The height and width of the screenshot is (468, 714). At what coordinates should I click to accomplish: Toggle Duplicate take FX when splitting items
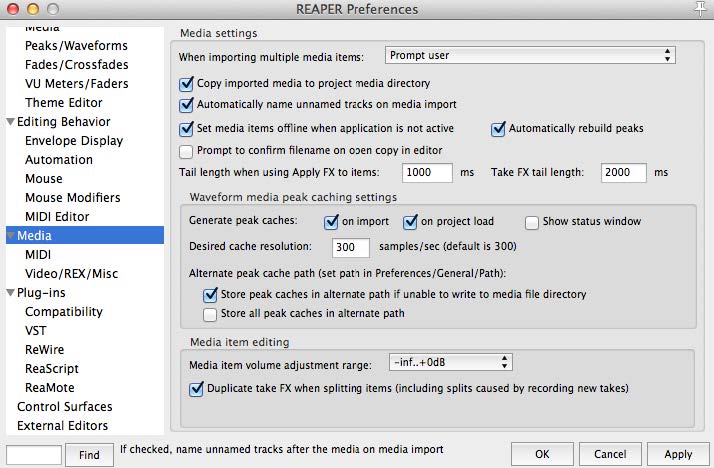pos(196,389)
